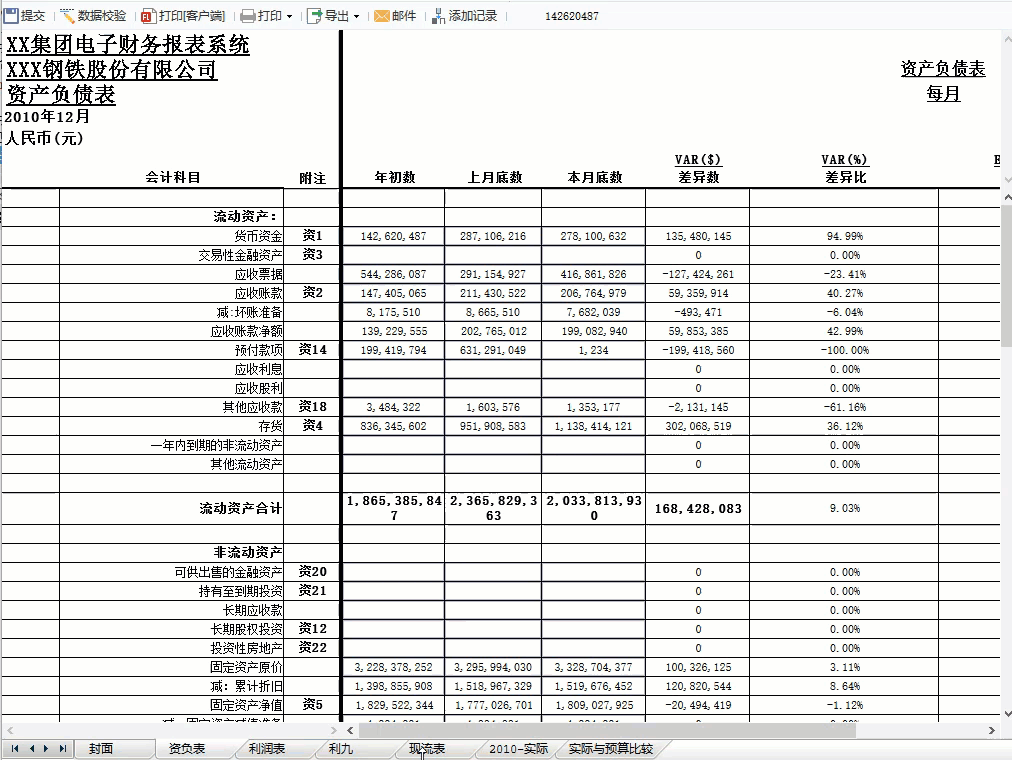
Task: Switch to the 2010-实际 sheet tab
Action: (x=518, y=748)
